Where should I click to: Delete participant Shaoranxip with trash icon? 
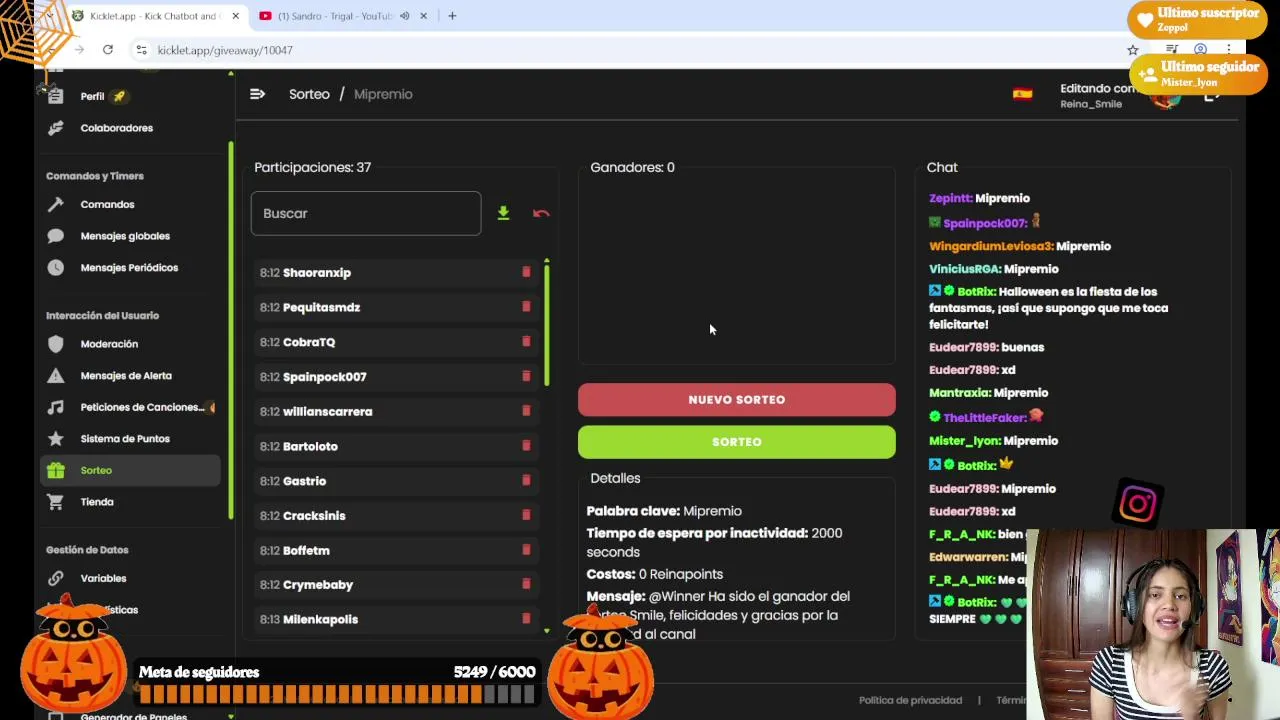(526, 272)
